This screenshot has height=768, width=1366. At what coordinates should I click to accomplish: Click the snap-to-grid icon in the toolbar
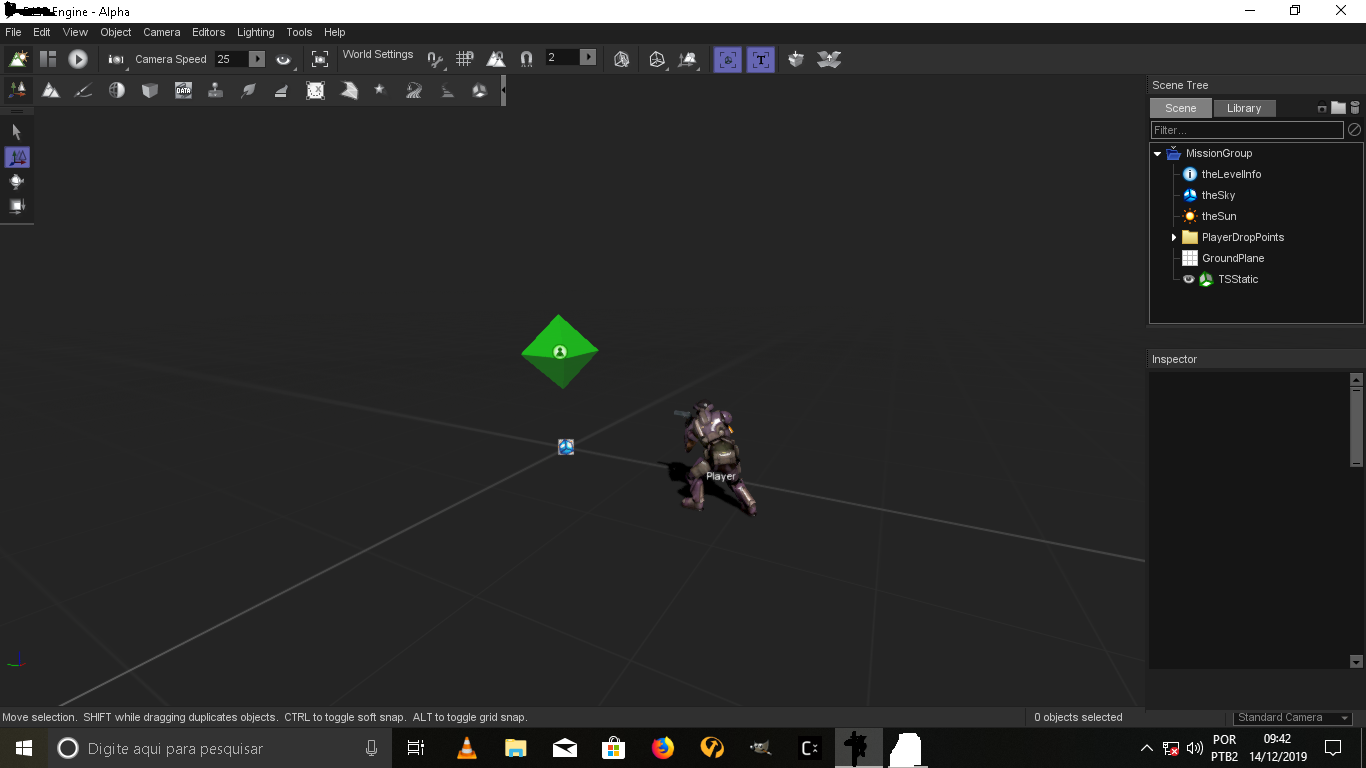[x=464, y=58]
